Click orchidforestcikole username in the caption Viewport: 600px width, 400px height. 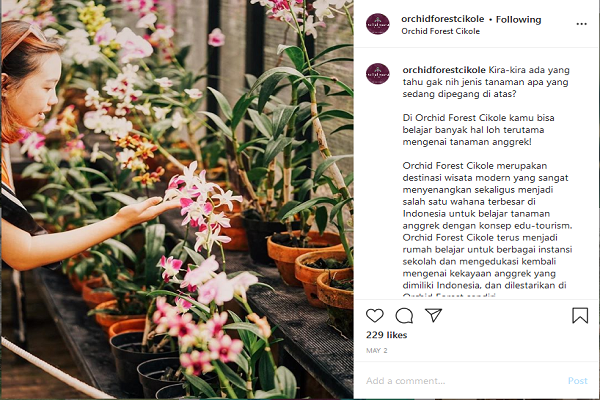[444, 70]
